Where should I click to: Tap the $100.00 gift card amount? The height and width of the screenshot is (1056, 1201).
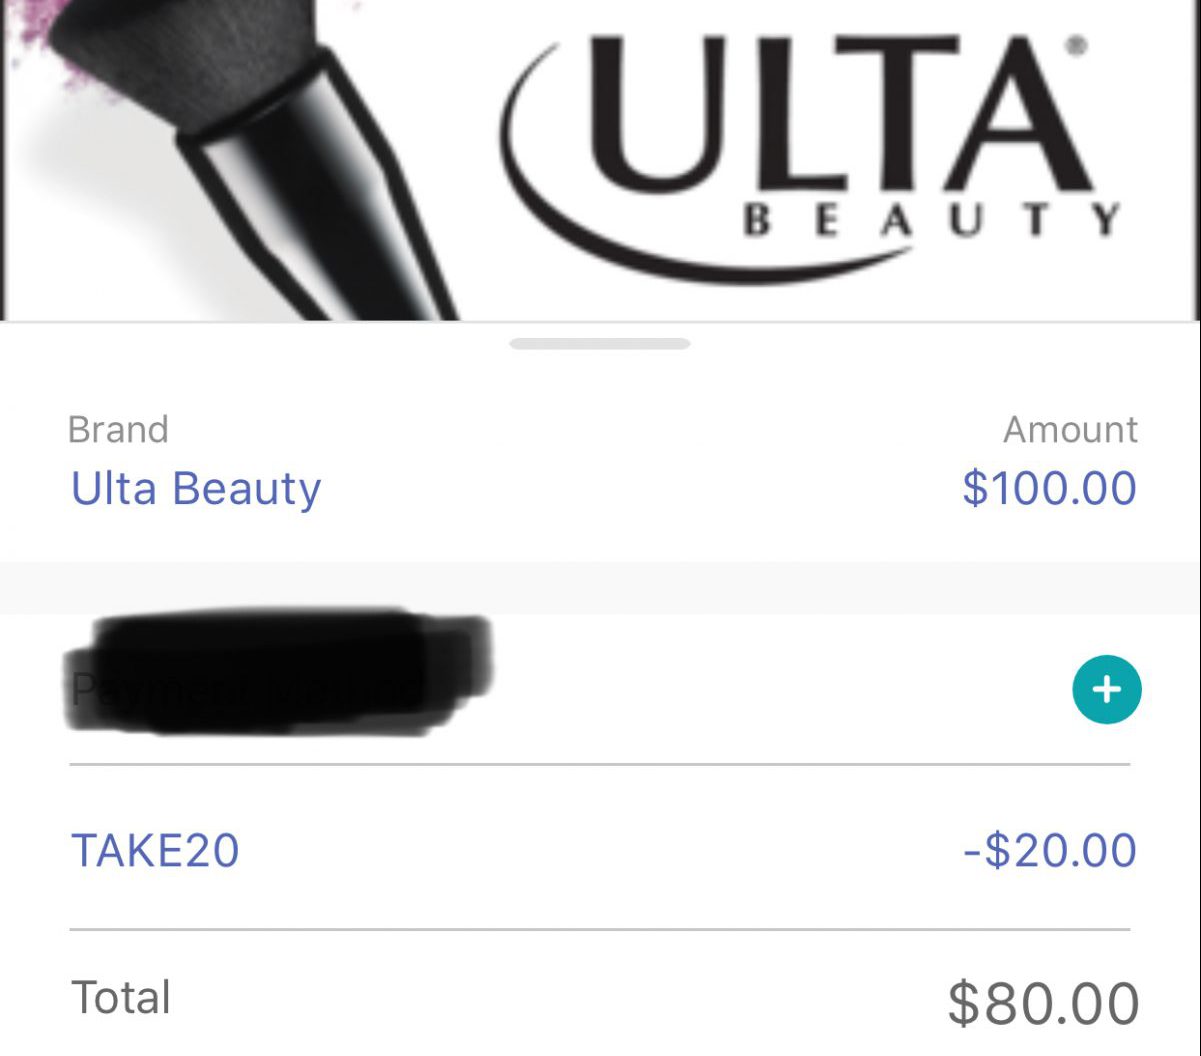click(1049, 488)
